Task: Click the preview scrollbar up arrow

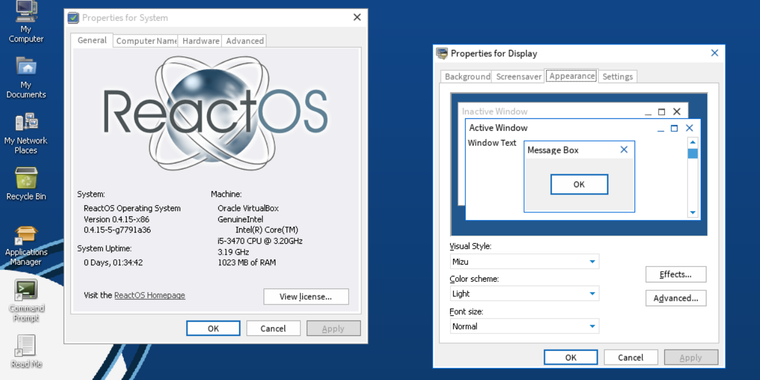Action: point(693,142)
